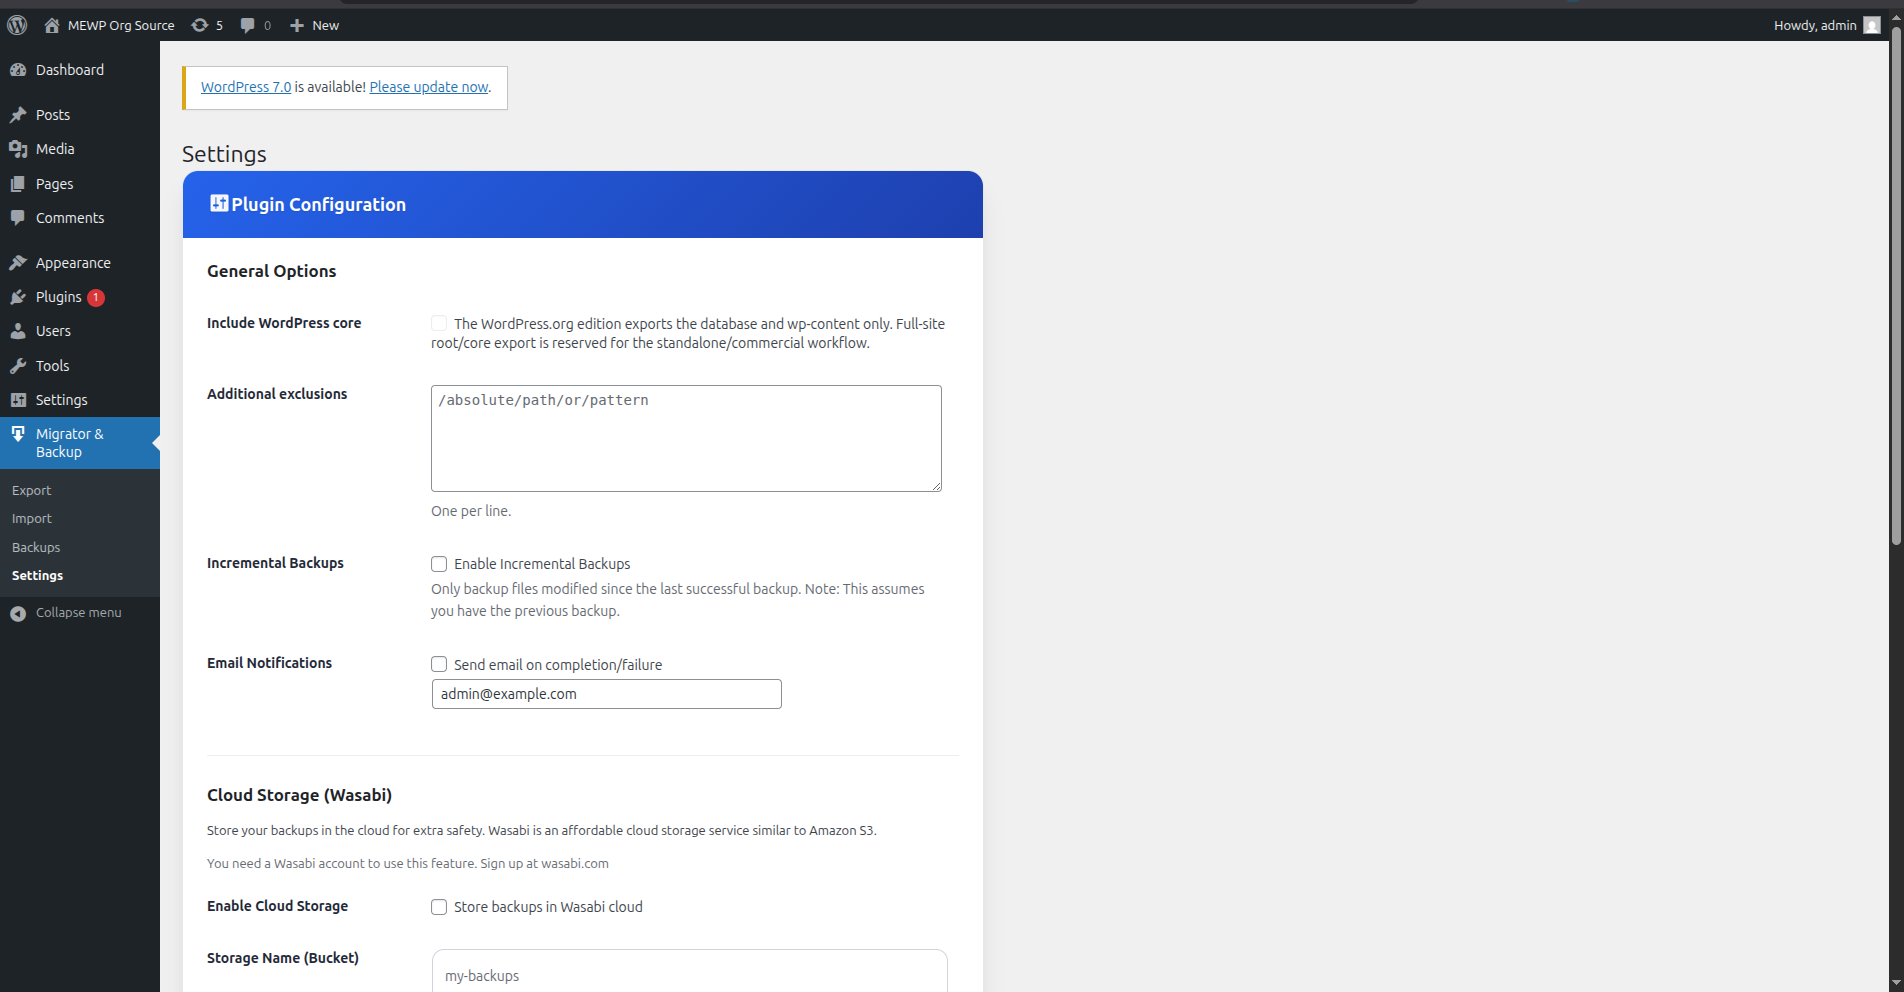Open the Import submenu page
This screenshot has height=992, width=1904.
(32, 519)
